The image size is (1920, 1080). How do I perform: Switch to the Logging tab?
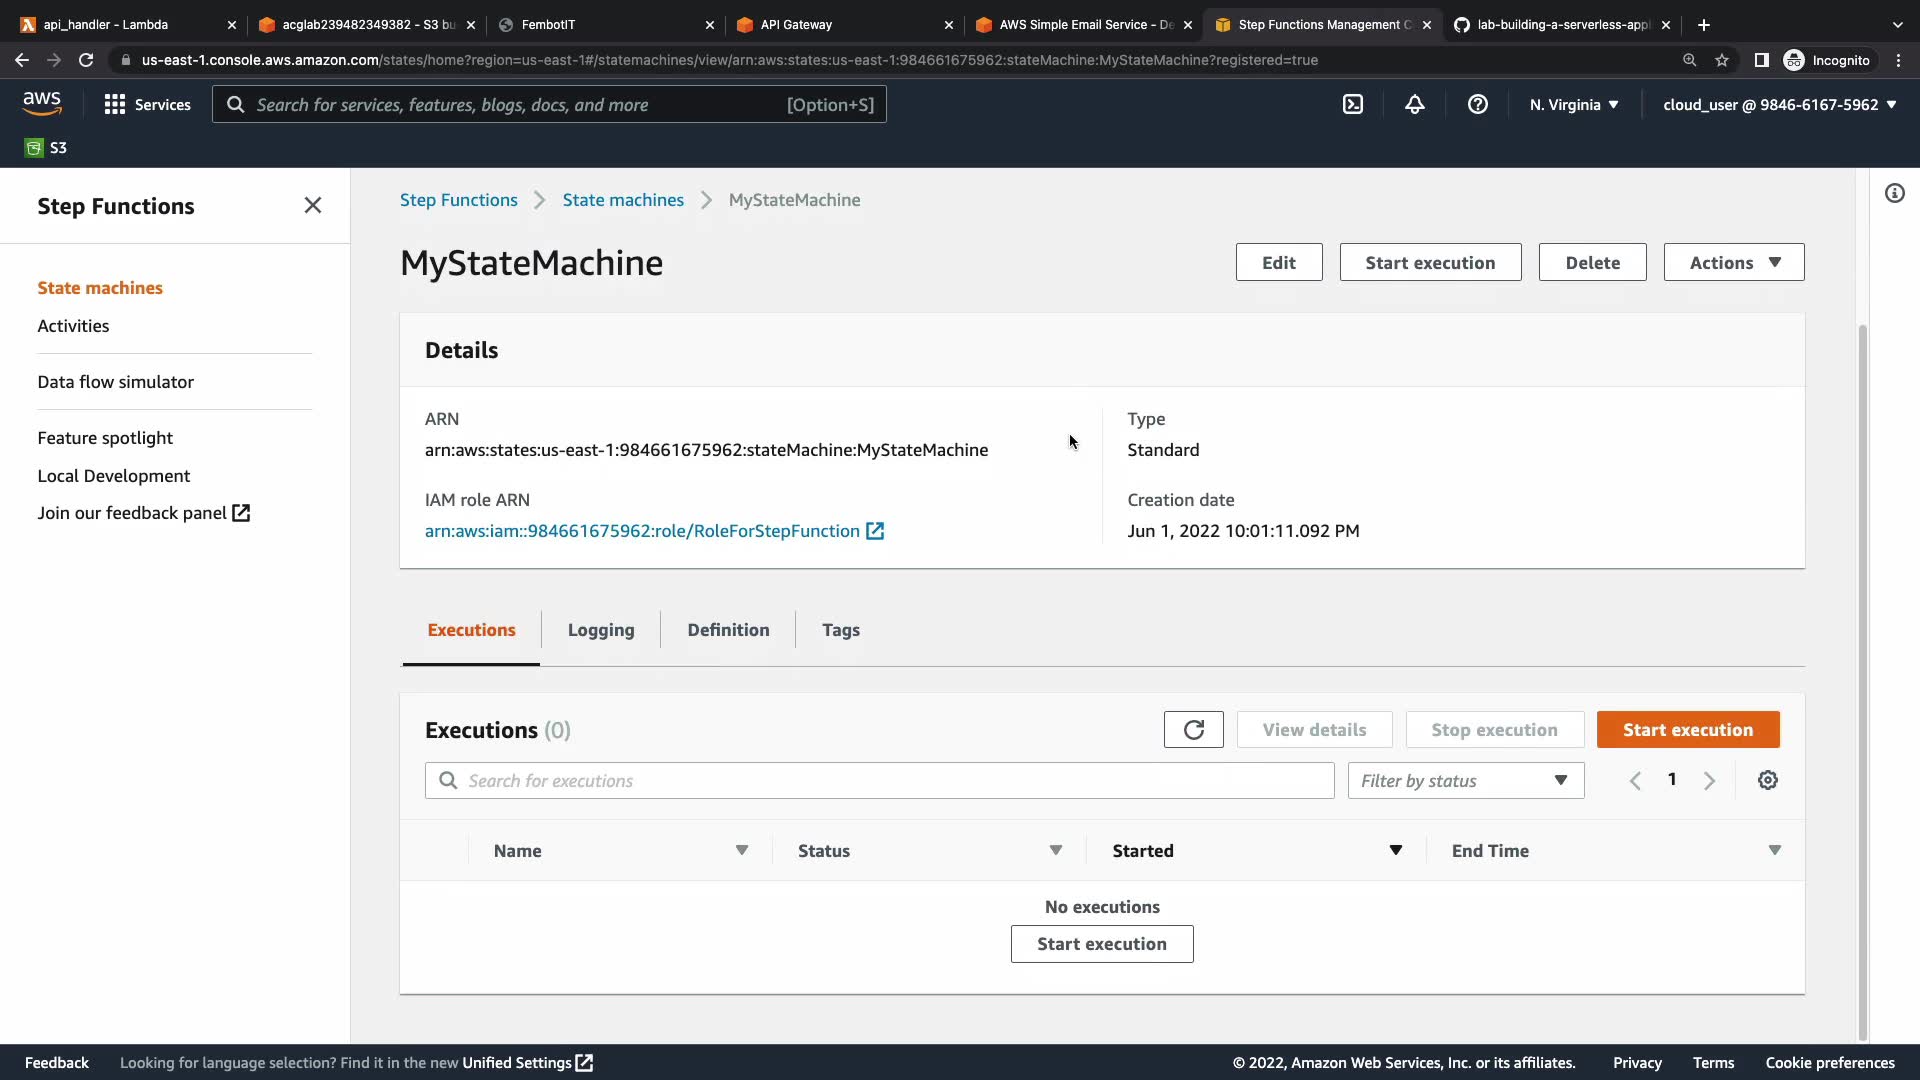click(600, 630)
